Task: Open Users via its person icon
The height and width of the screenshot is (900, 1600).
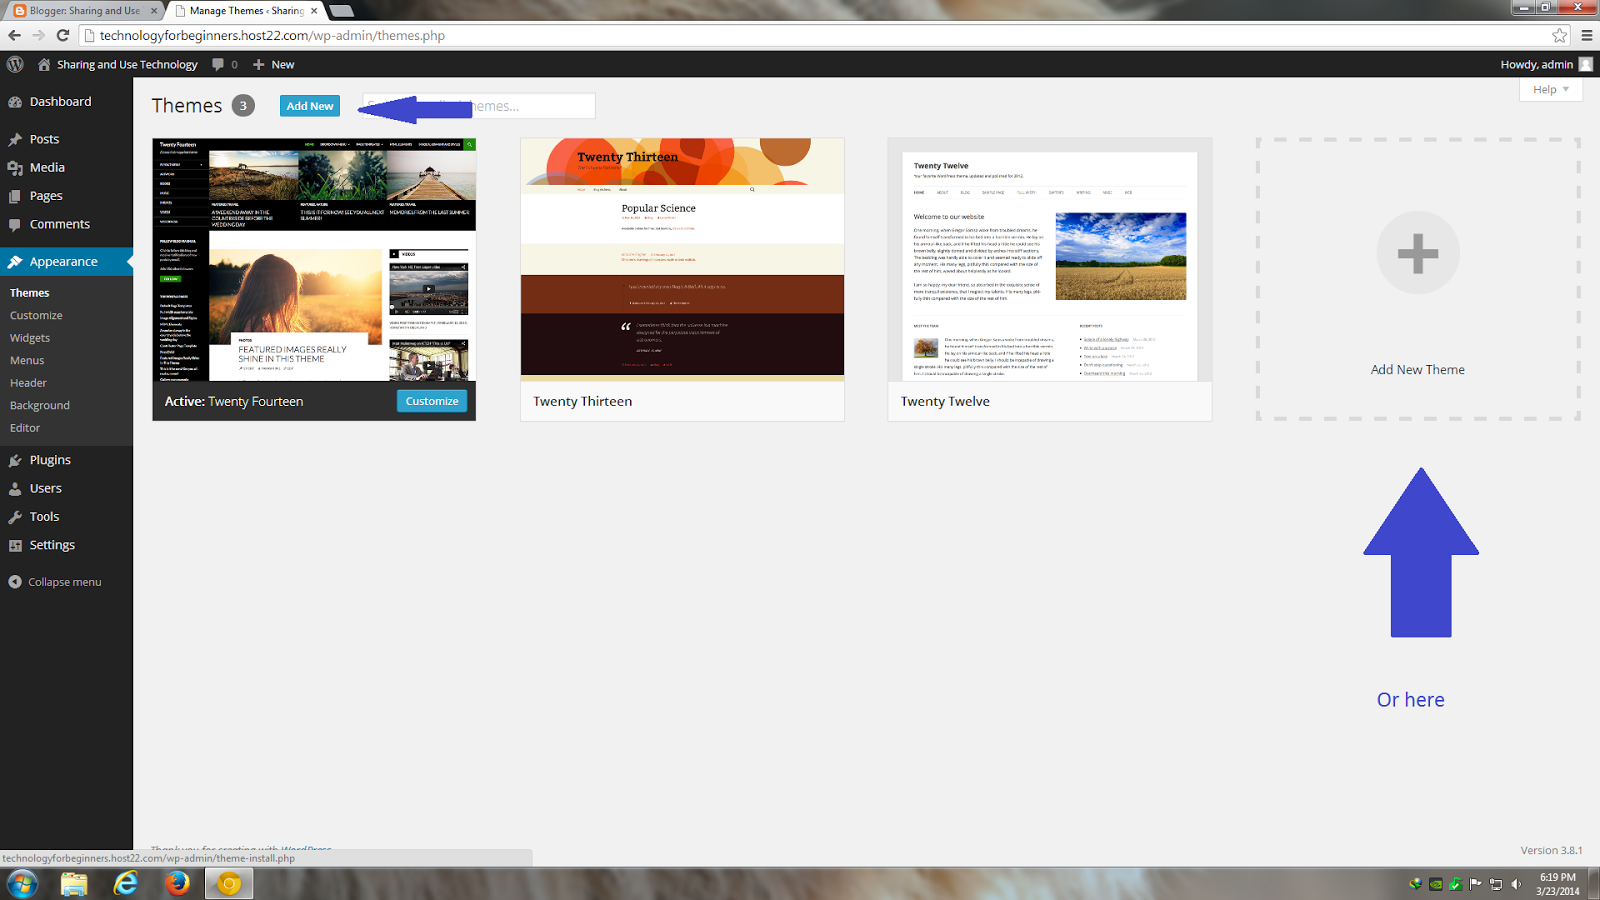Action: (15, 488)
